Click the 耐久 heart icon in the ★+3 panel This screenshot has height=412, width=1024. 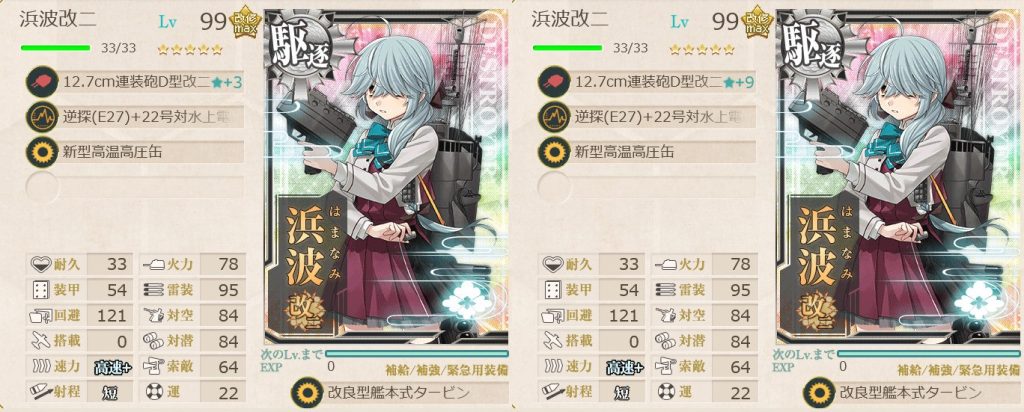[x=40, y=264]
